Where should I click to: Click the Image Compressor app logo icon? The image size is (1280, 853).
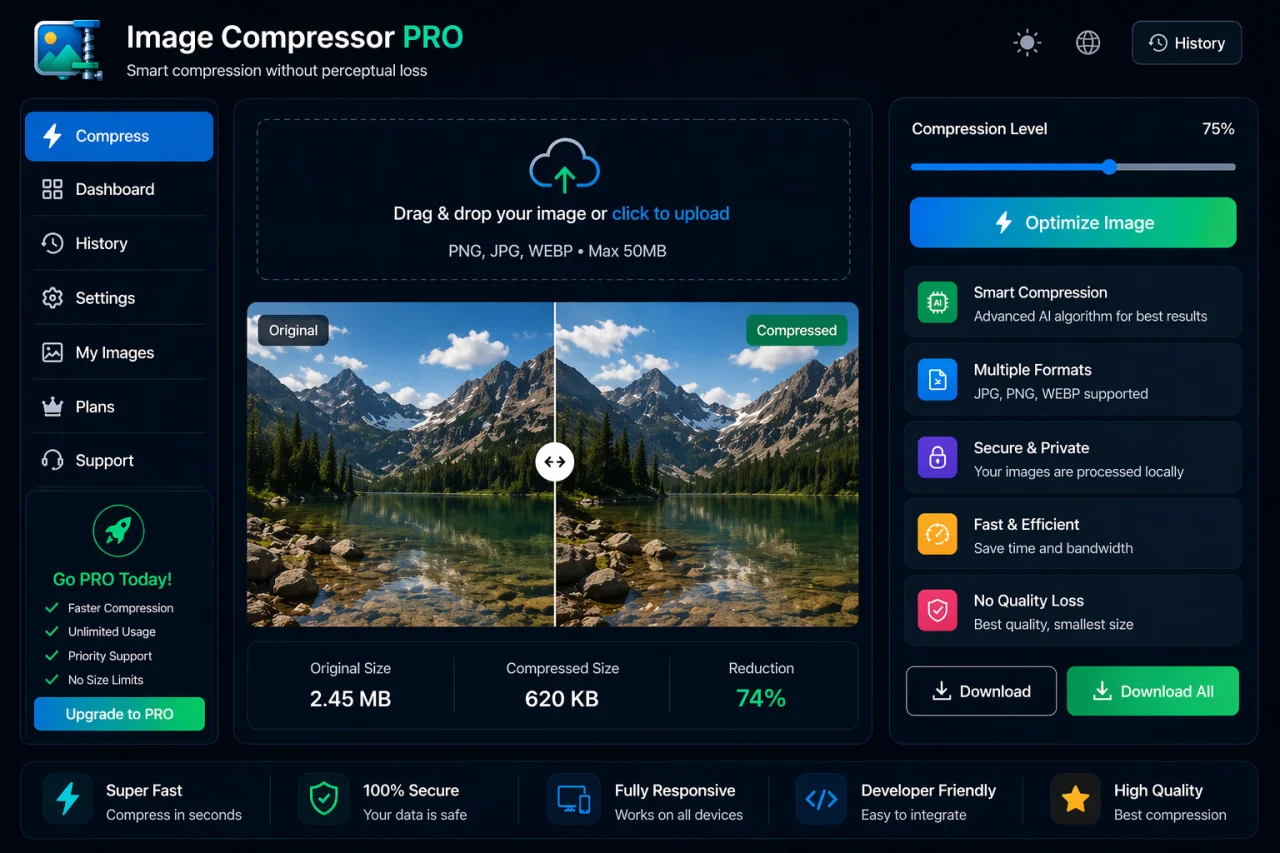point(69,49)
